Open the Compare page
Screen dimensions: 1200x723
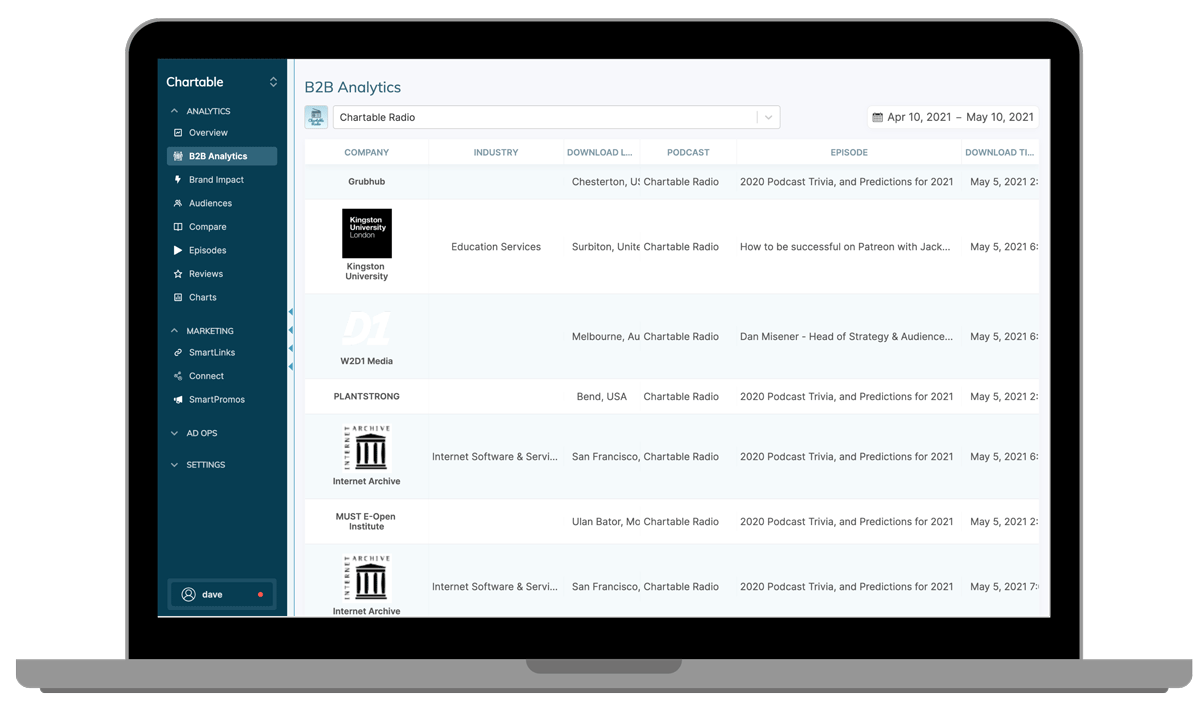207,227
